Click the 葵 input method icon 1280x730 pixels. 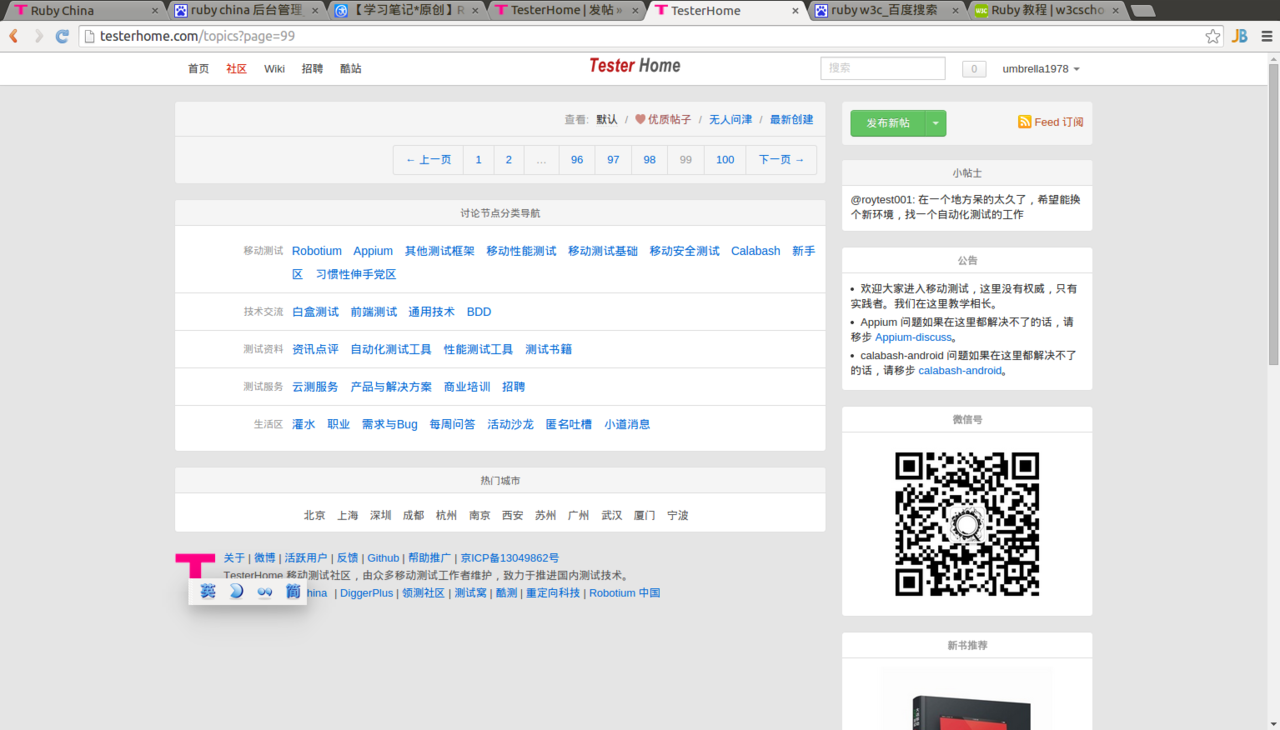click(x=207, y=591)
